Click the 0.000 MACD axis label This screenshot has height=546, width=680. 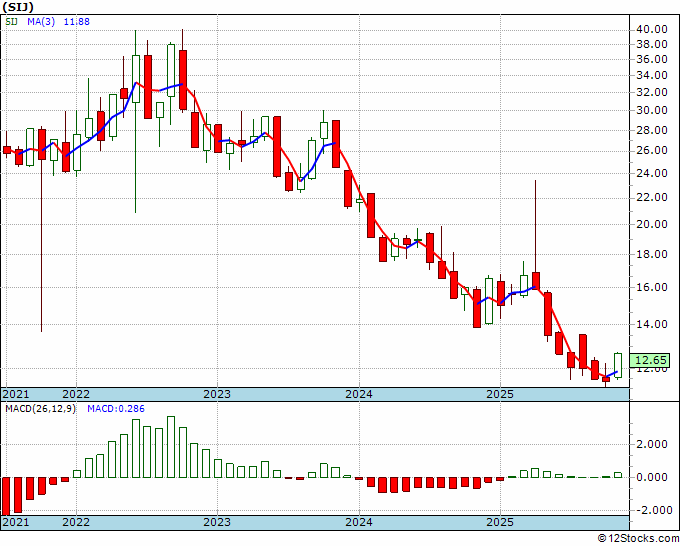coord(653,477)
